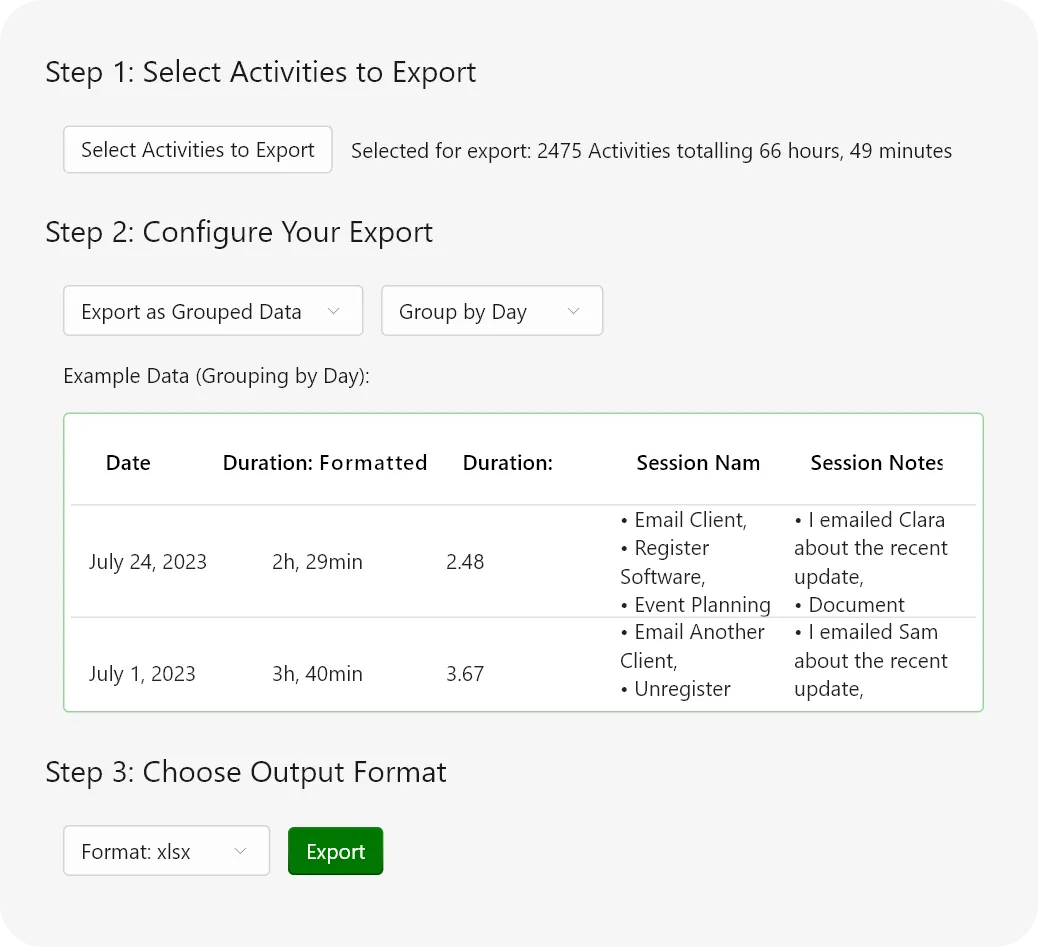Open the Format: xlsx dropdown
This screenshot has width=1038, height=947.
(166, 852)
